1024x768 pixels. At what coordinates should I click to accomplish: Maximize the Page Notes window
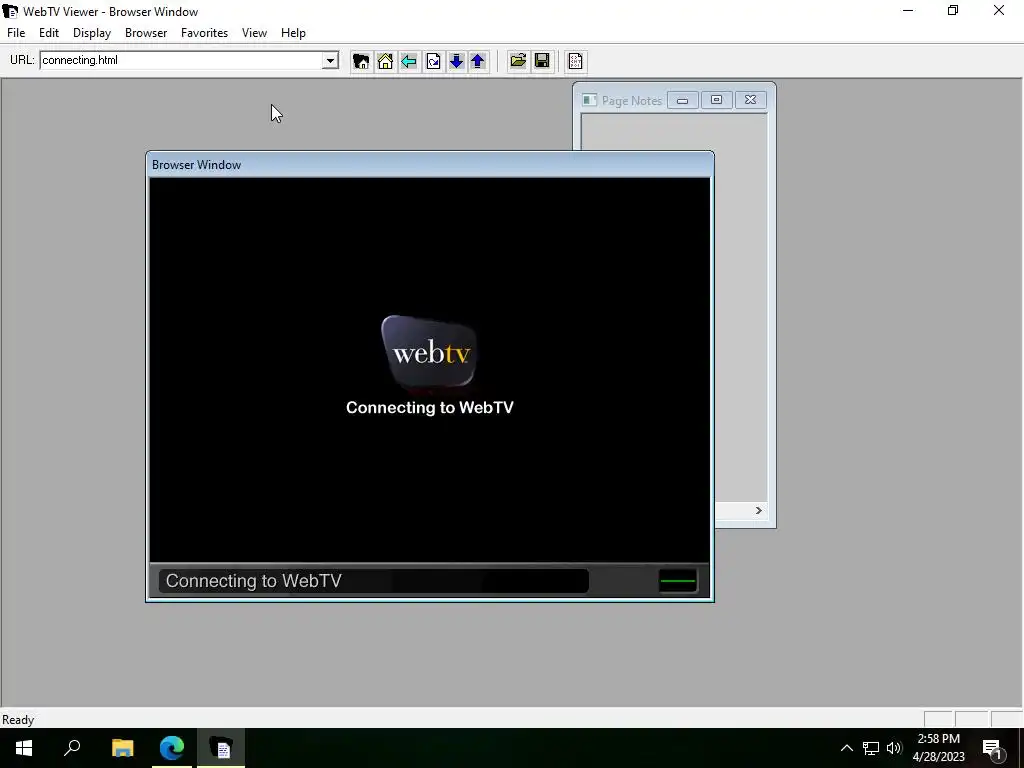point(716,100)
